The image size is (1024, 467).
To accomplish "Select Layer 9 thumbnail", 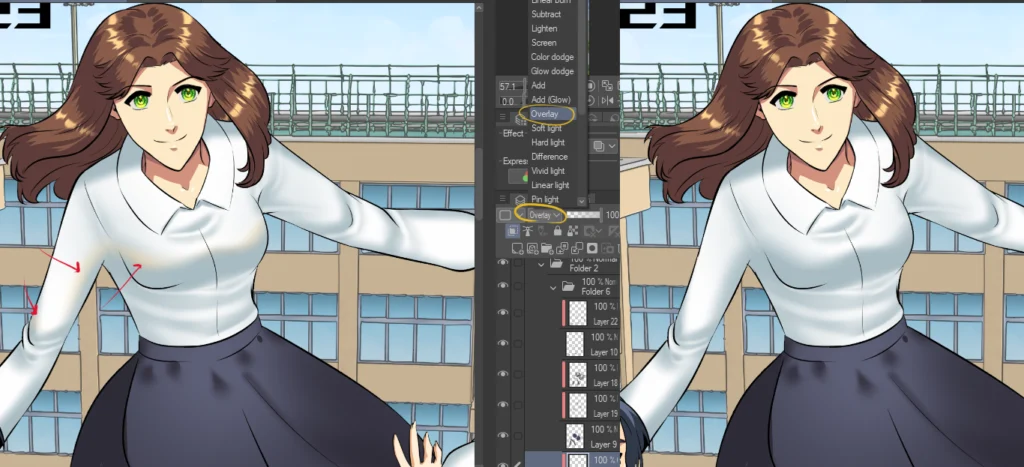I will 574,436.
